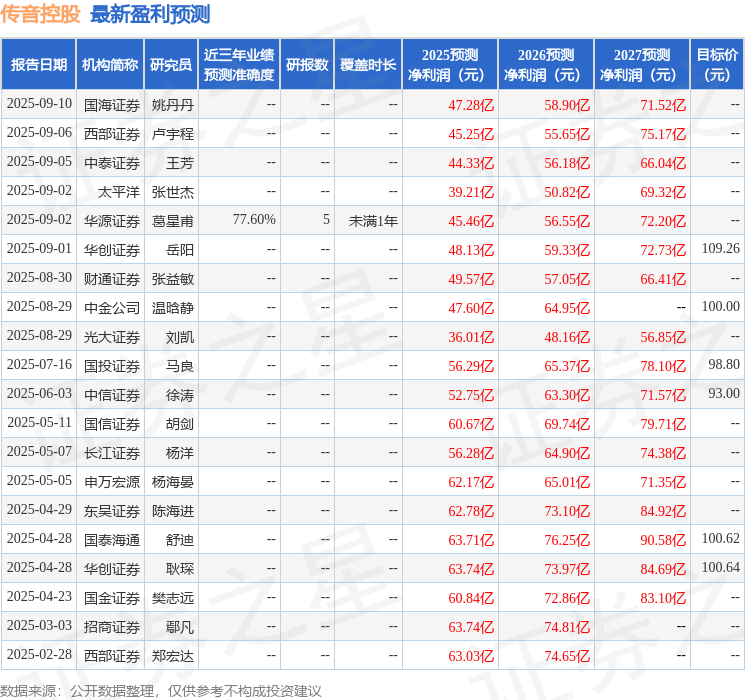Select the 84.92亿 forecast value
Image resolution: width=745 pixels, height=700 pixels.
(663, 511)
